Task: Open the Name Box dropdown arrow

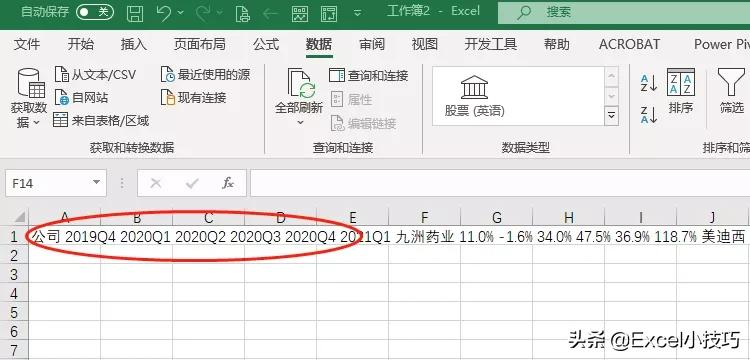Action: coord(96,183)
